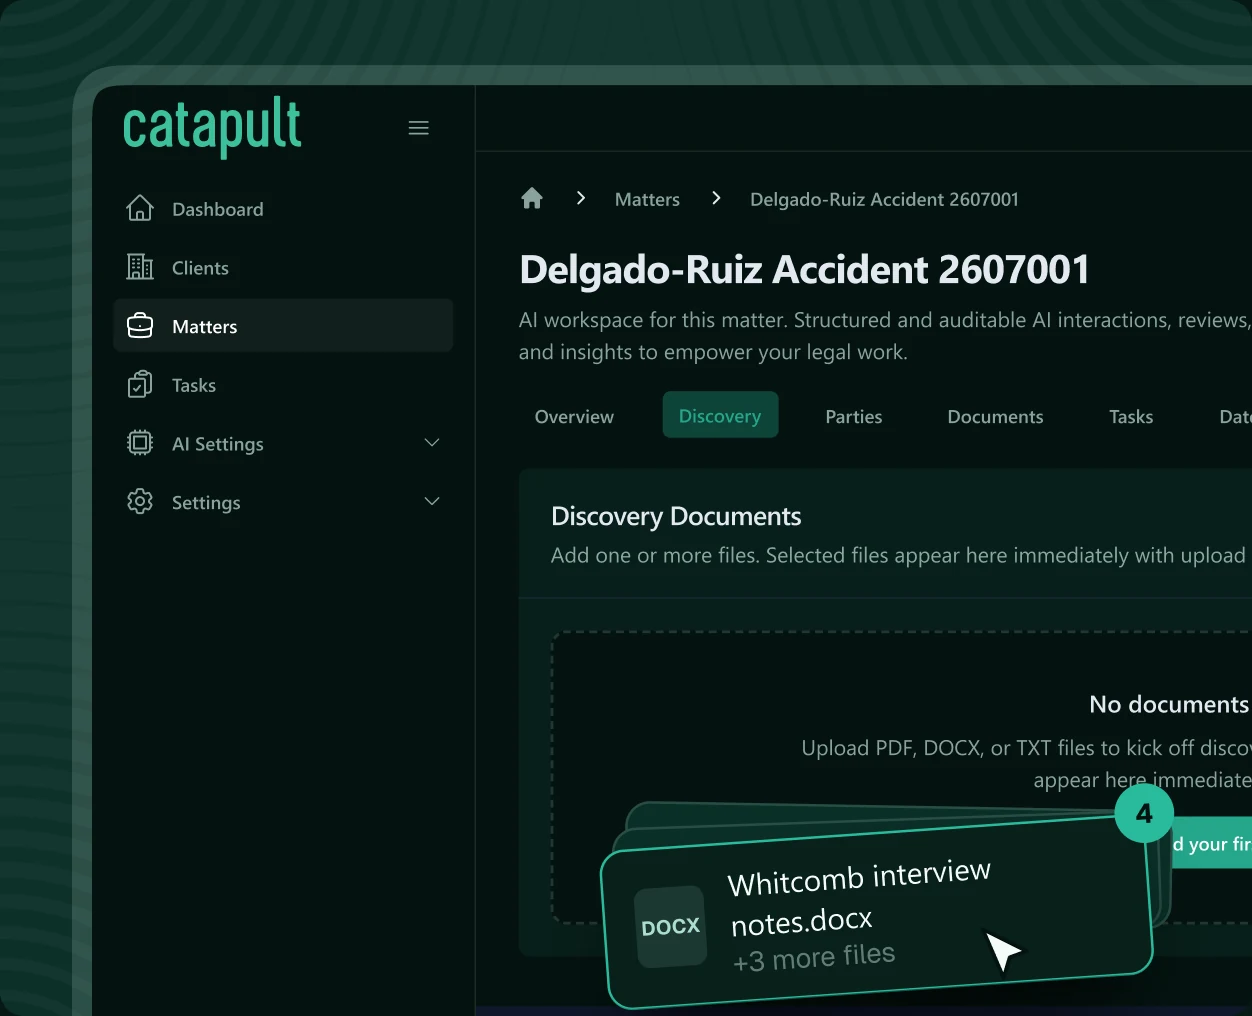Click the catapult logo
The image size is (1252, 1016).
pos(212,127)
